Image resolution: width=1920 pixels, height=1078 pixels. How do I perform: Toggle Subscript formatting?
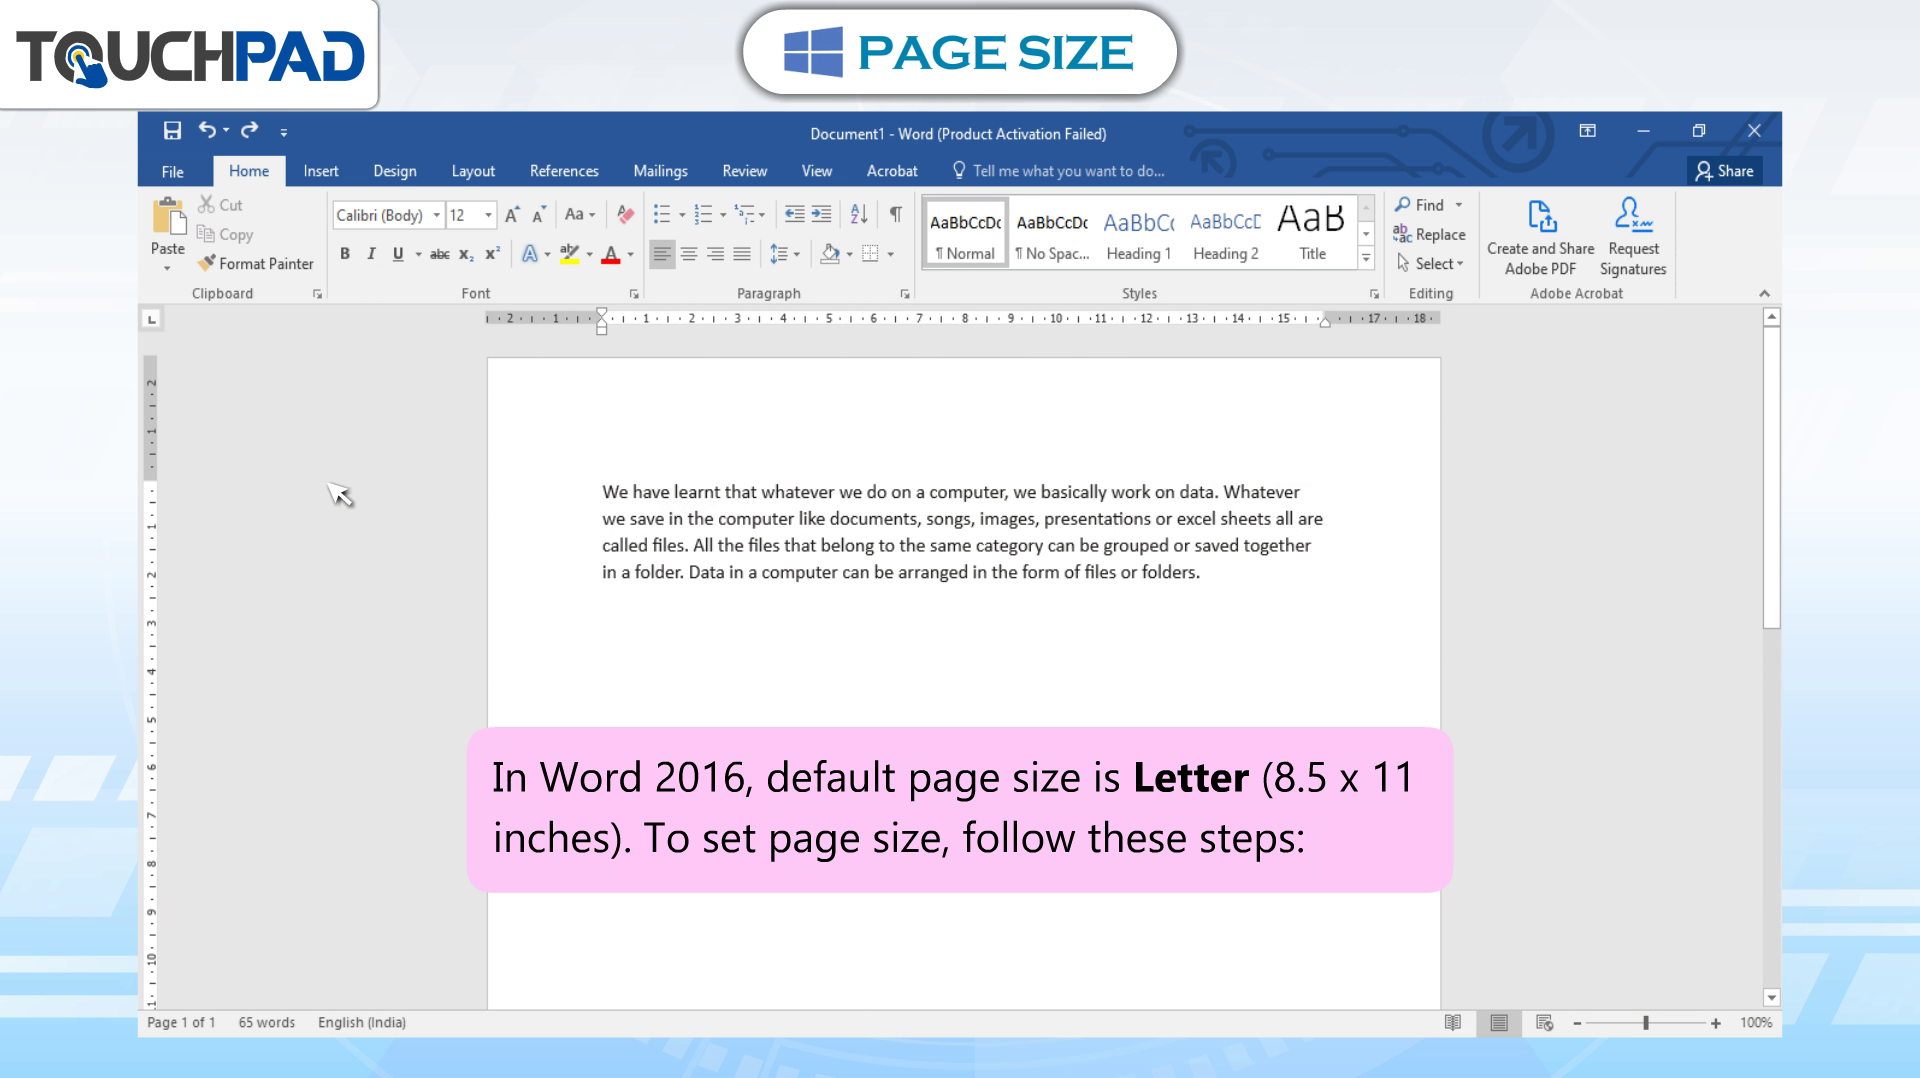tap(466, 254)
